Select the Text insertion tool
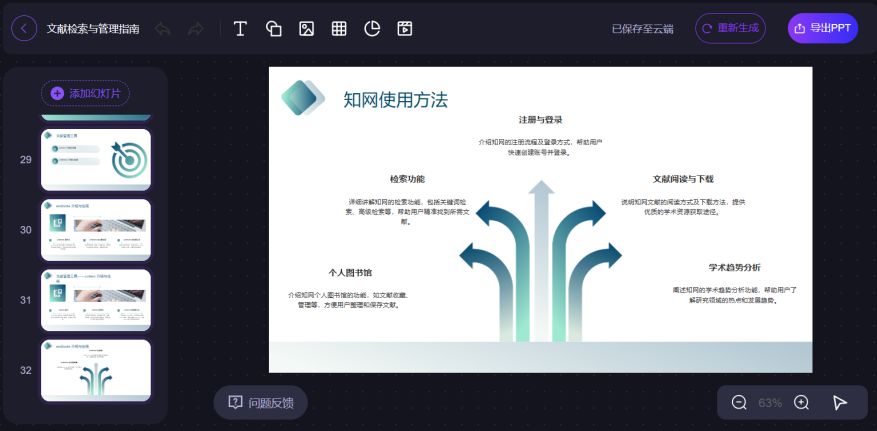This screenshot has width=877, height=431. pos(241,29)
